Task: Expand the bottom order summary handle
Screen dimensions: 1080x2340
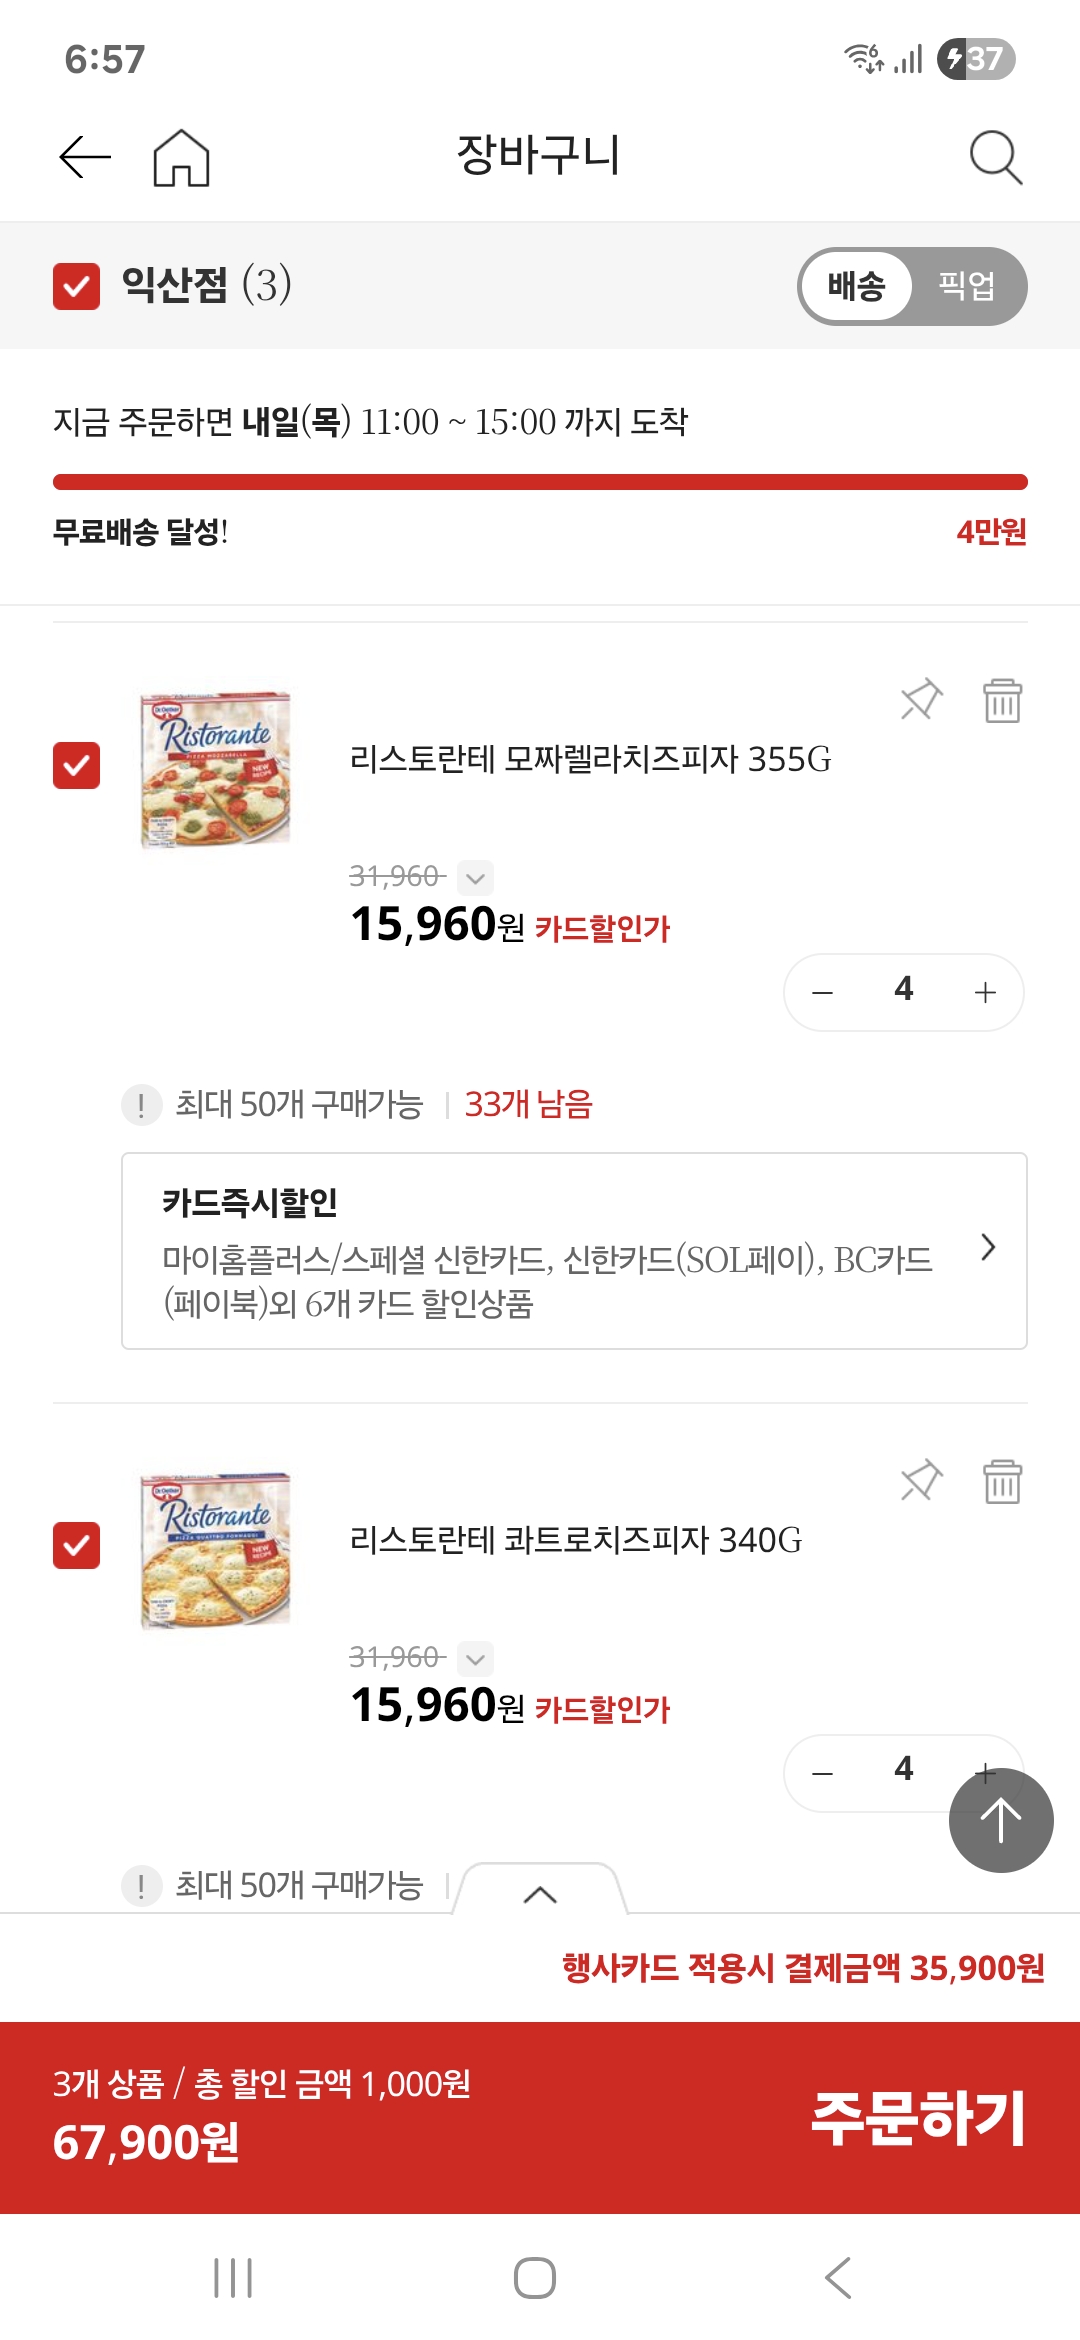Action: (540, 1893)
